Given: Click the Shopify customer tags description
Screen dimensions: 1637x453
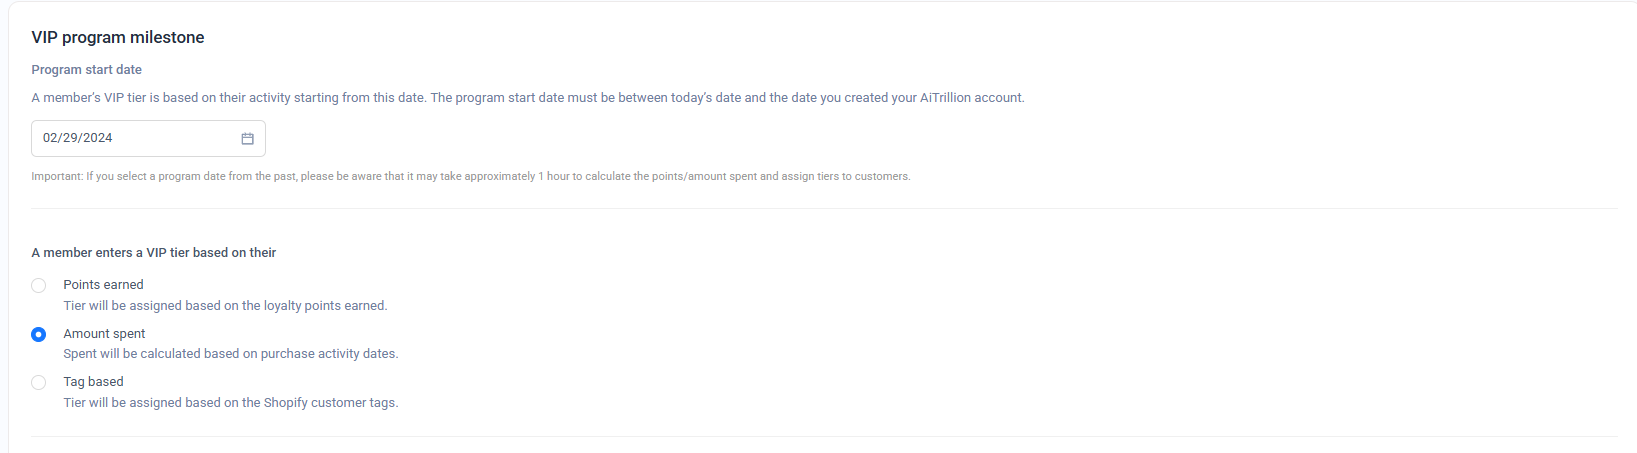Looking at the screenshot, I should pos(230,403).
